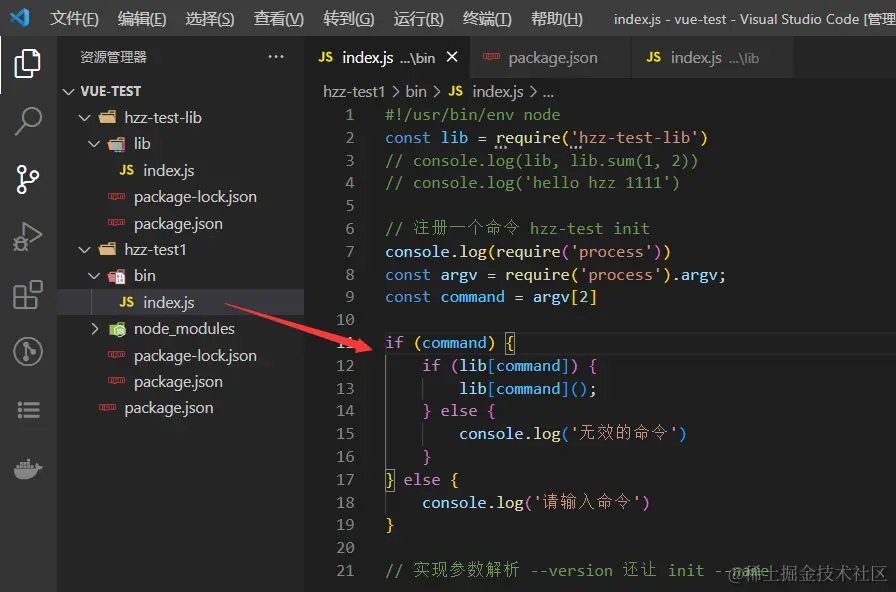Image resolution: width=896 pixels, height=592 pixels.
Task: Click hzz-test1 in the breadcrumb
Action: coord(354,91)
